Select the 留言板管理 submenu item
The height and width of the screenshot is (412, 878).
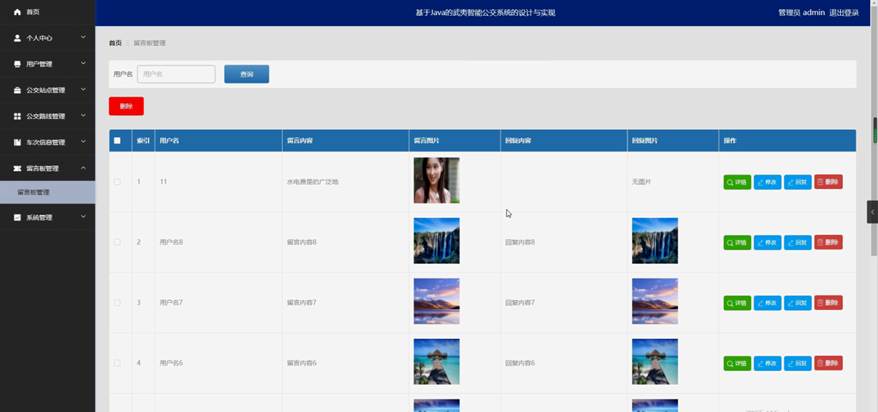click(x=48, y=192)
